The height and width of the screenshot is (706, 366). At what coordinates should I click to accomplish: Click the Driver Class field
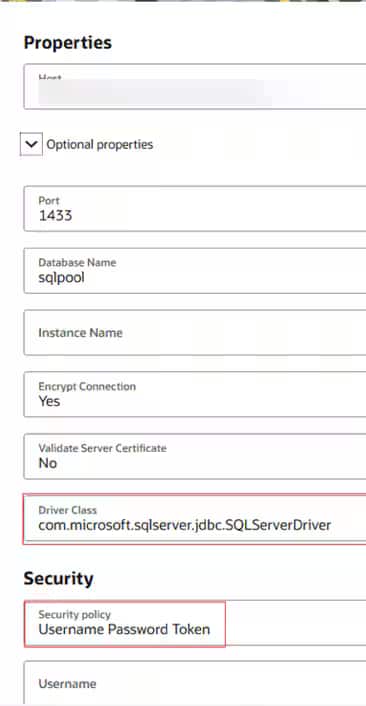click(194, 519)
